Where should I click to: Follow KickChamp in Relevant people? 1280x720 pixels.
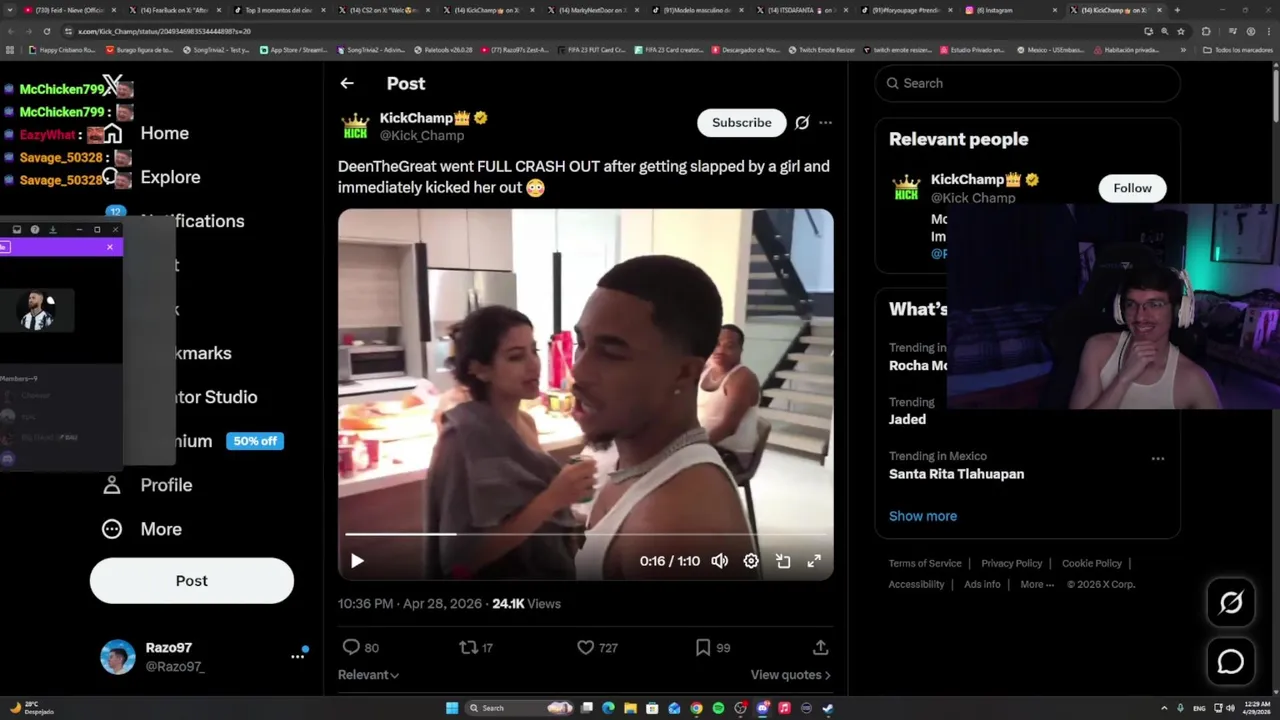tap(1132, 188)
